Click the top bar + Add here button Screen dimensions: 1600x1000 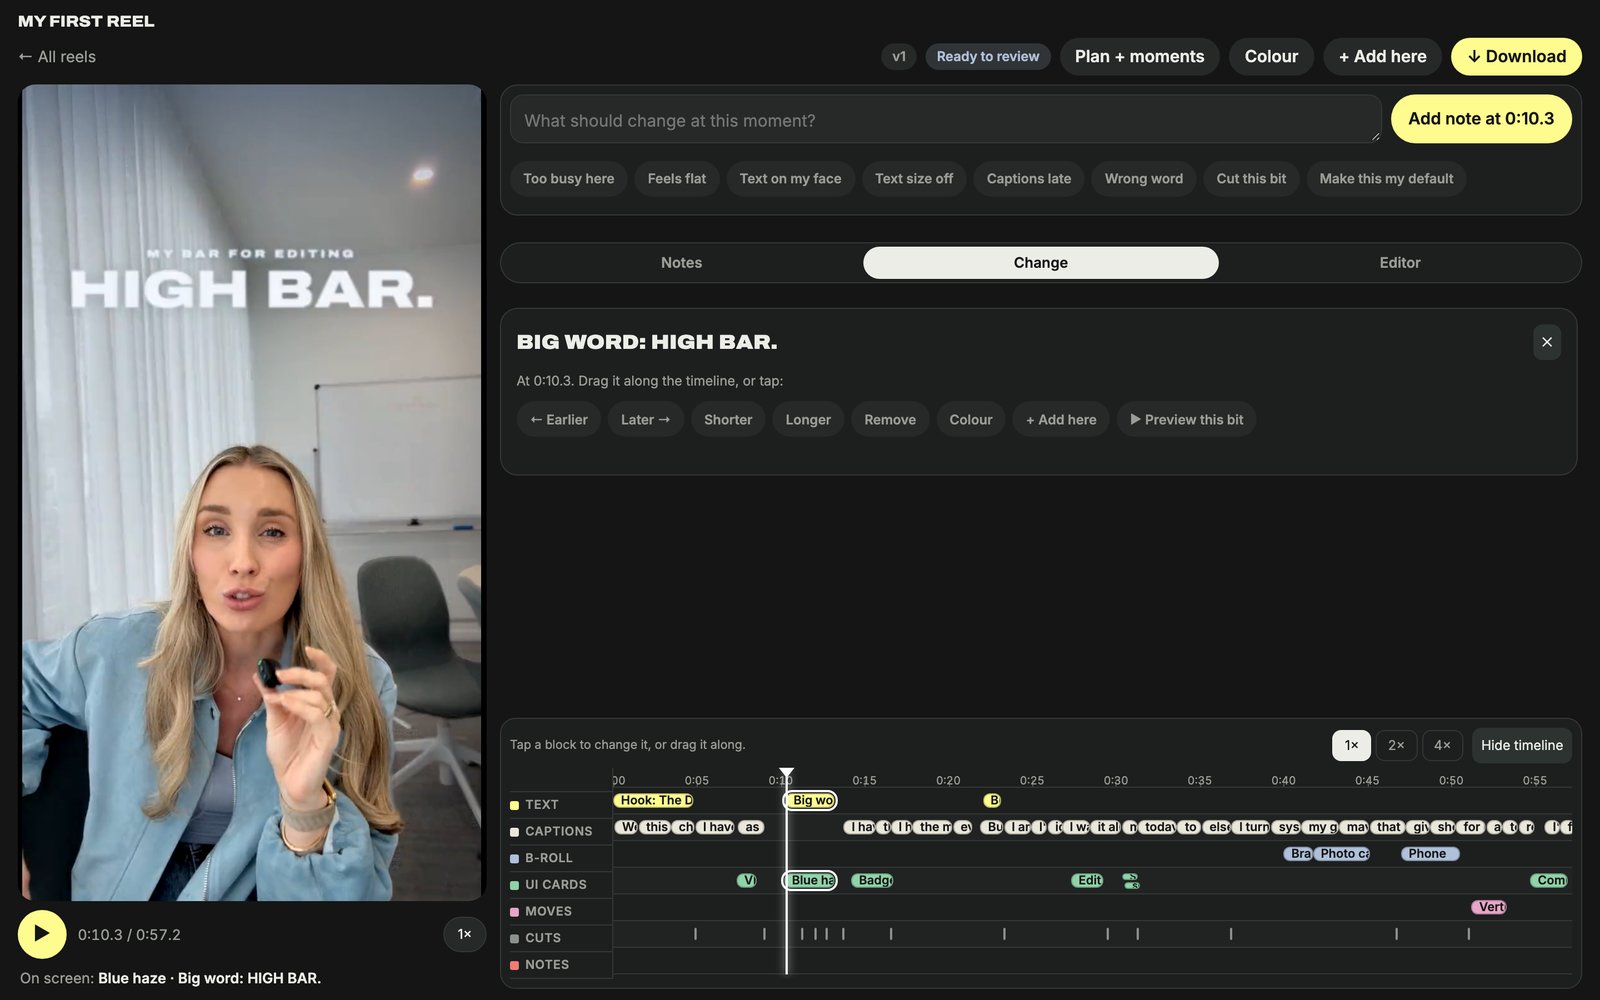pos(1382,57)
